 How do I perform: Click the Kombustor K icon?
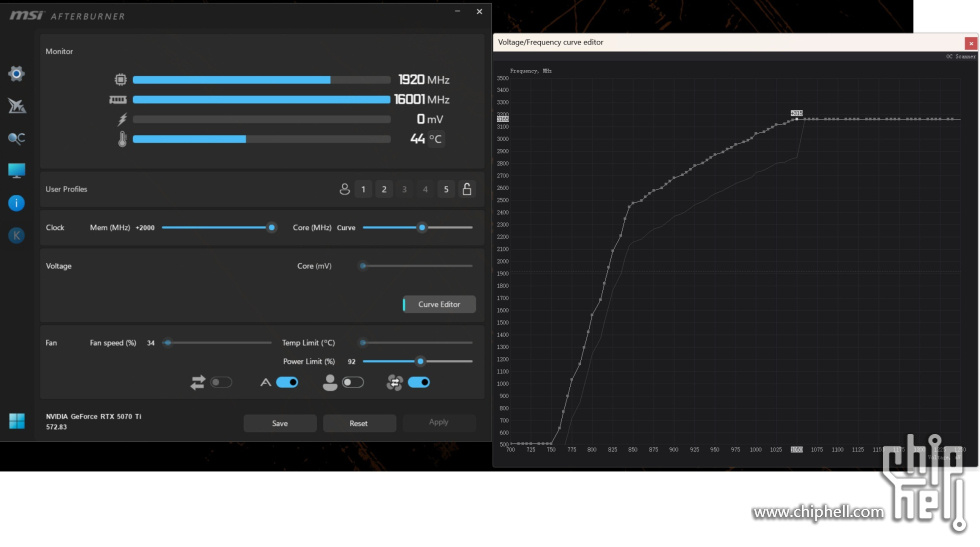tap(16, 236)
